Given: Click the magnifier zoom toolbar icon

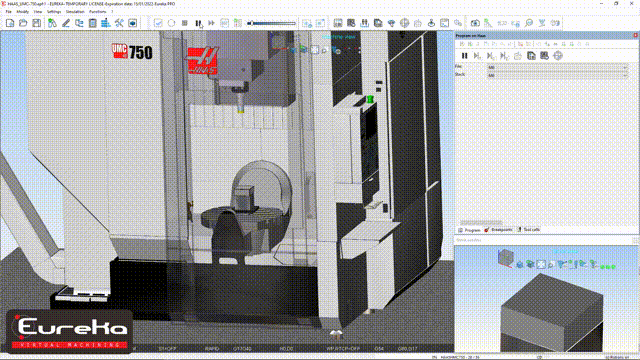Looking at the screenshot, I should click(x=529, y=23).
